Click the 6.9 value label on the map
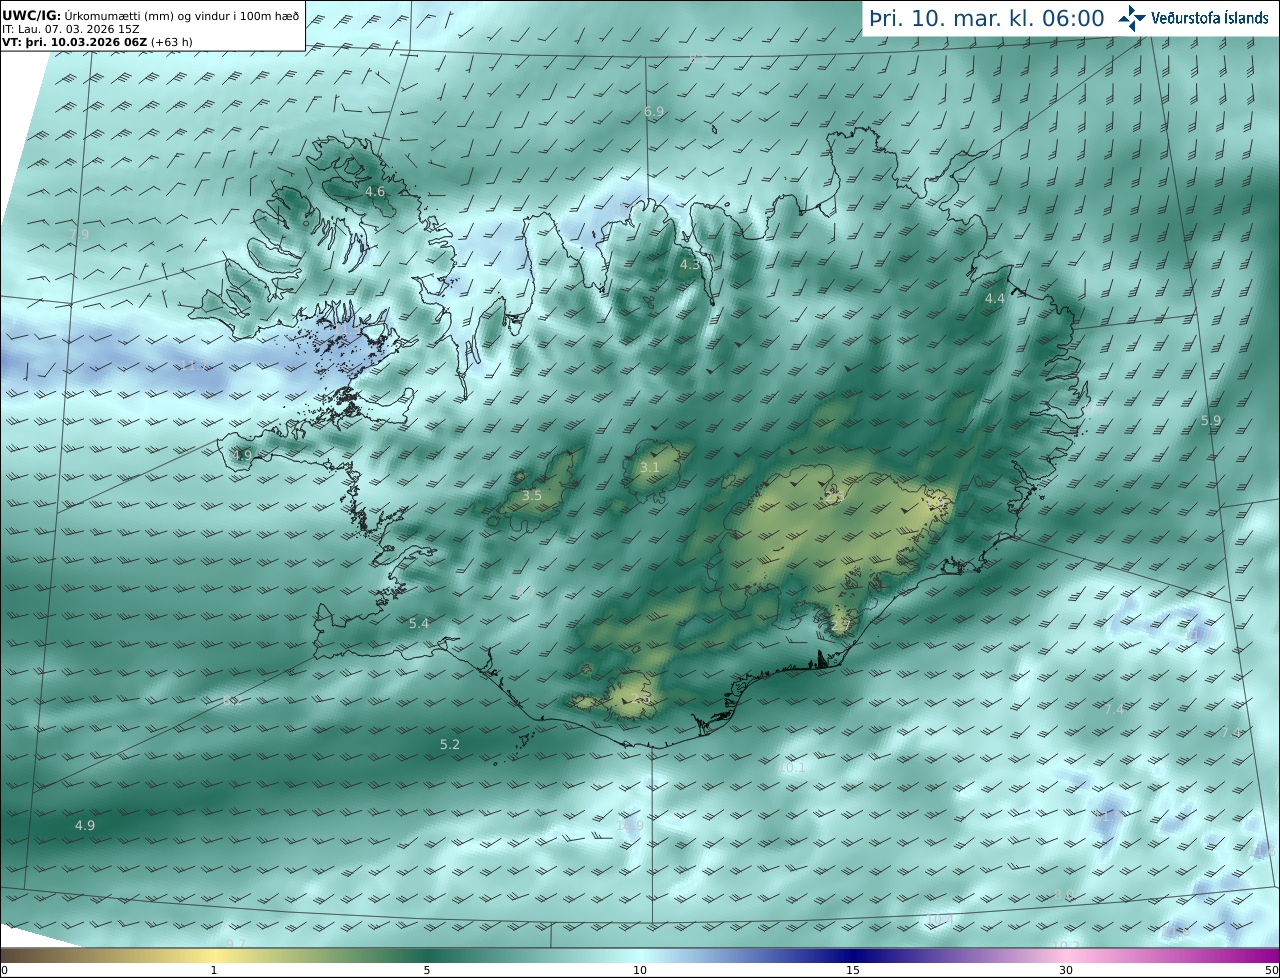This screenshot has height=978, width=1280. point(654,113)
